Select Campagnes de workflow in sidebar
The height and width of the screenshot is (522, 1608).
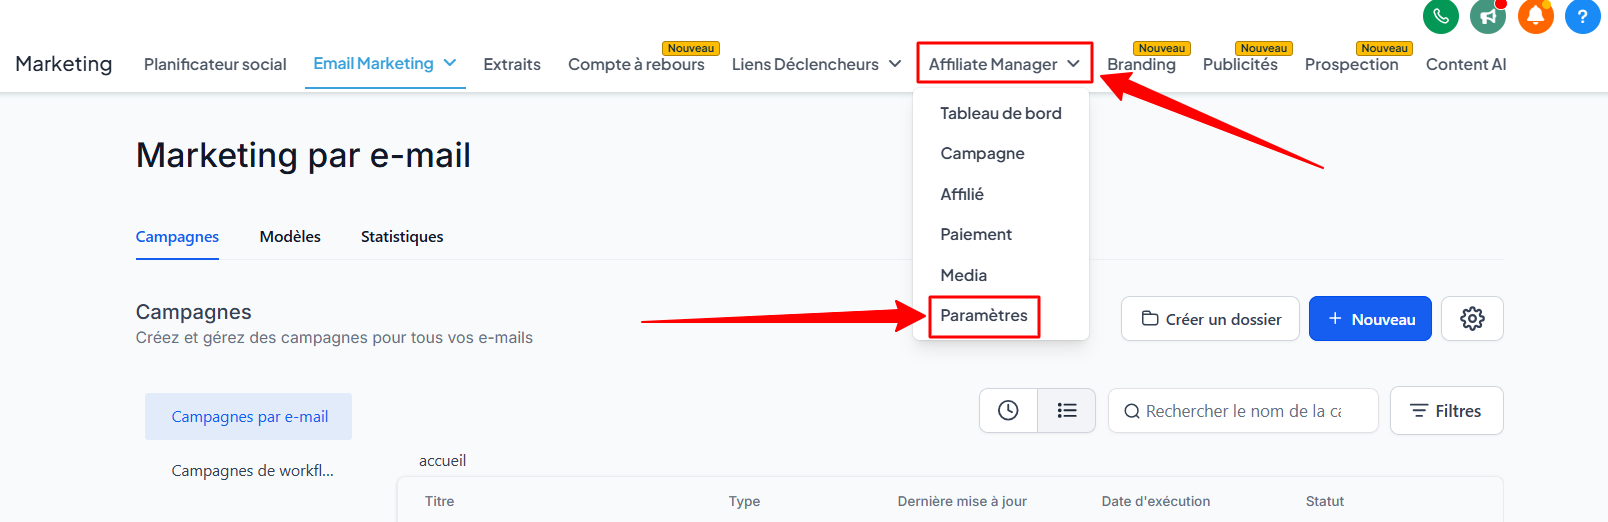pyautogui.click(x=252, y=471)
